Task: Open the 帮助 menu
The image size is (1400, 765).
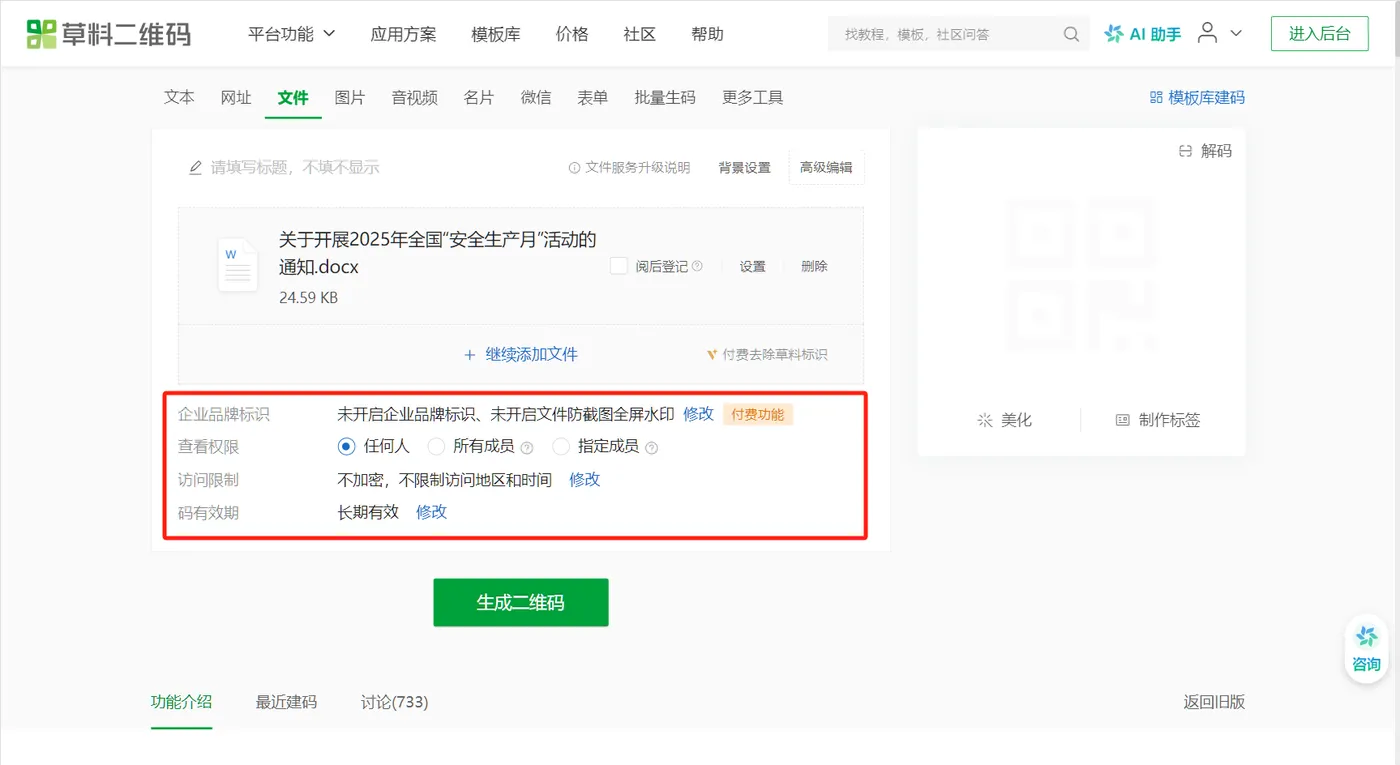Action: pyautogui.click(x=707, y=34)
